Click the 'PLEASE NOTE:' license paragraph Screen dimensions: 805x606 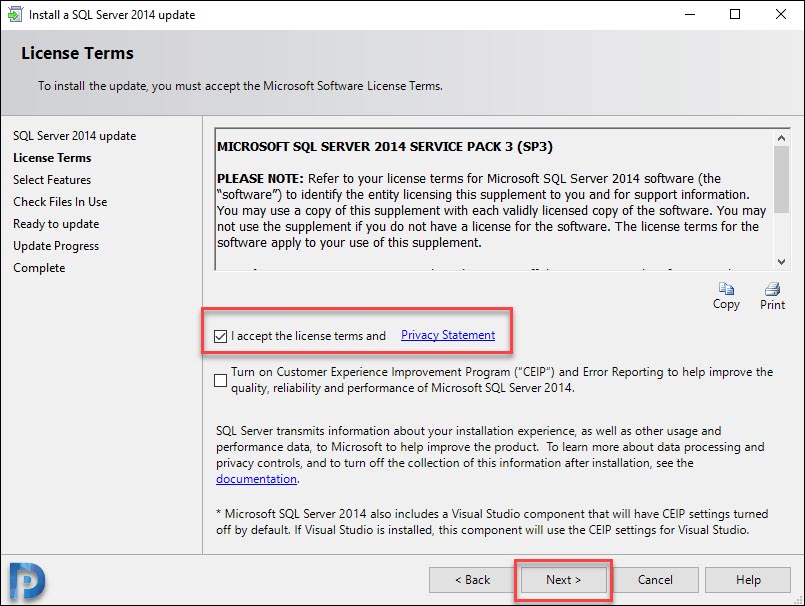[x=491, y=211]
